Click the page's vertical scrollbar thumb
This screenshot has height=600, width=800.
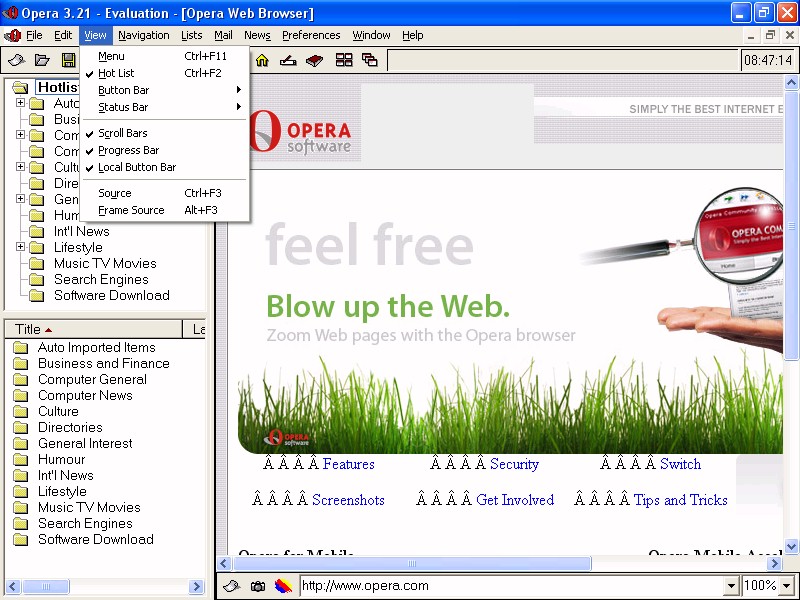(792, 226)
